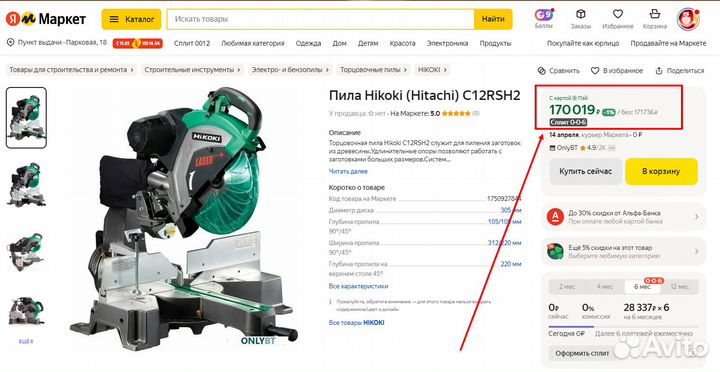Click the -1% discount badge
Screen dimensions: 720x372
tap(609, 112)
